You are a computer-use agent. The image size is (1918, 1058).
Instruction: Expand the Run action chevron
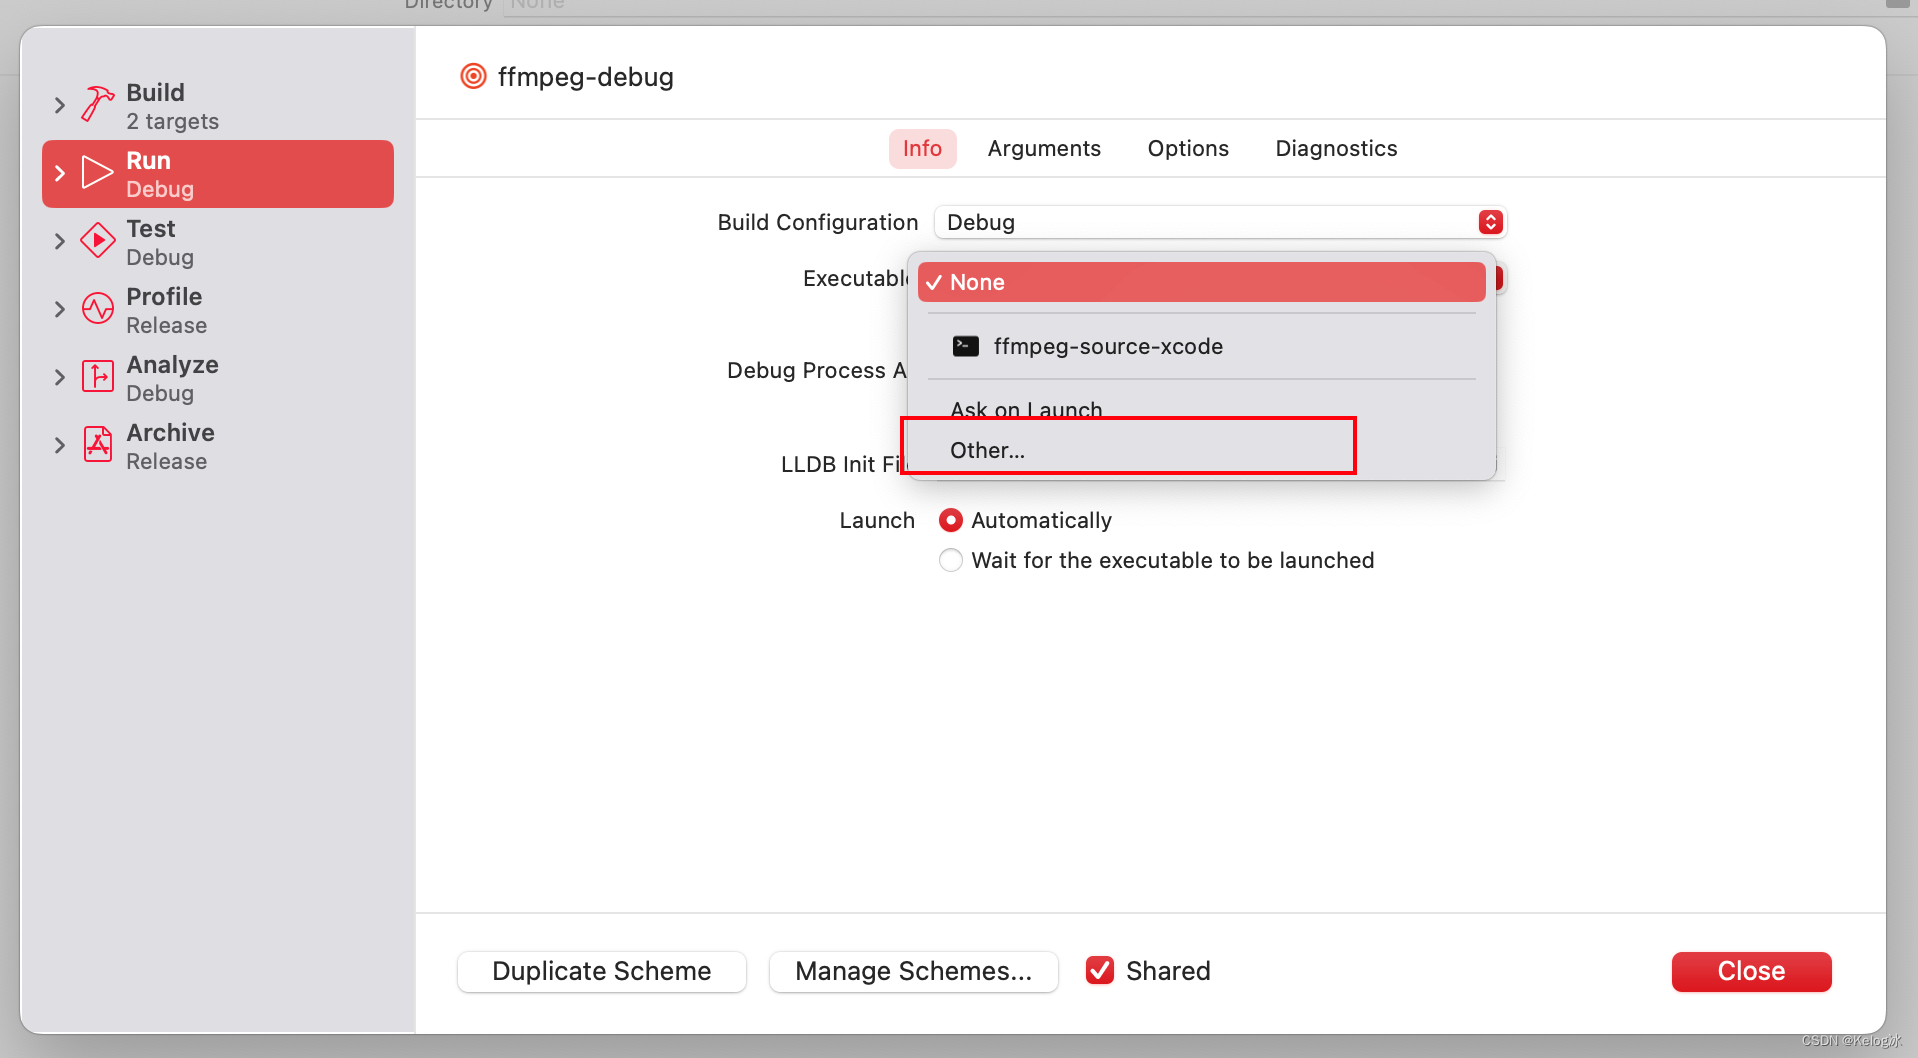coord(59,173)
